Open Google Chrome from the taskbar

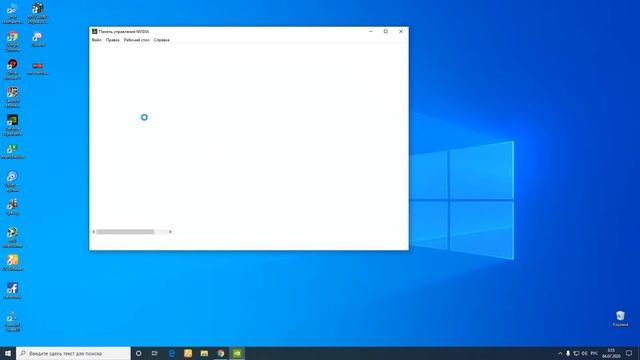coord(220,353)
